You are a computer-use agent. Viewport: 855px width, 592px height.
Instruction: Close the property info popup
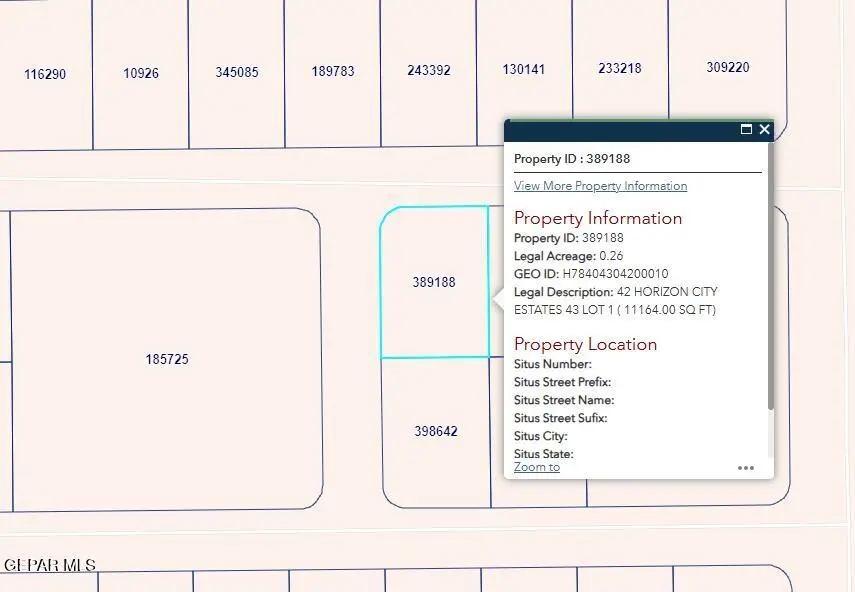tap(765, 130)
